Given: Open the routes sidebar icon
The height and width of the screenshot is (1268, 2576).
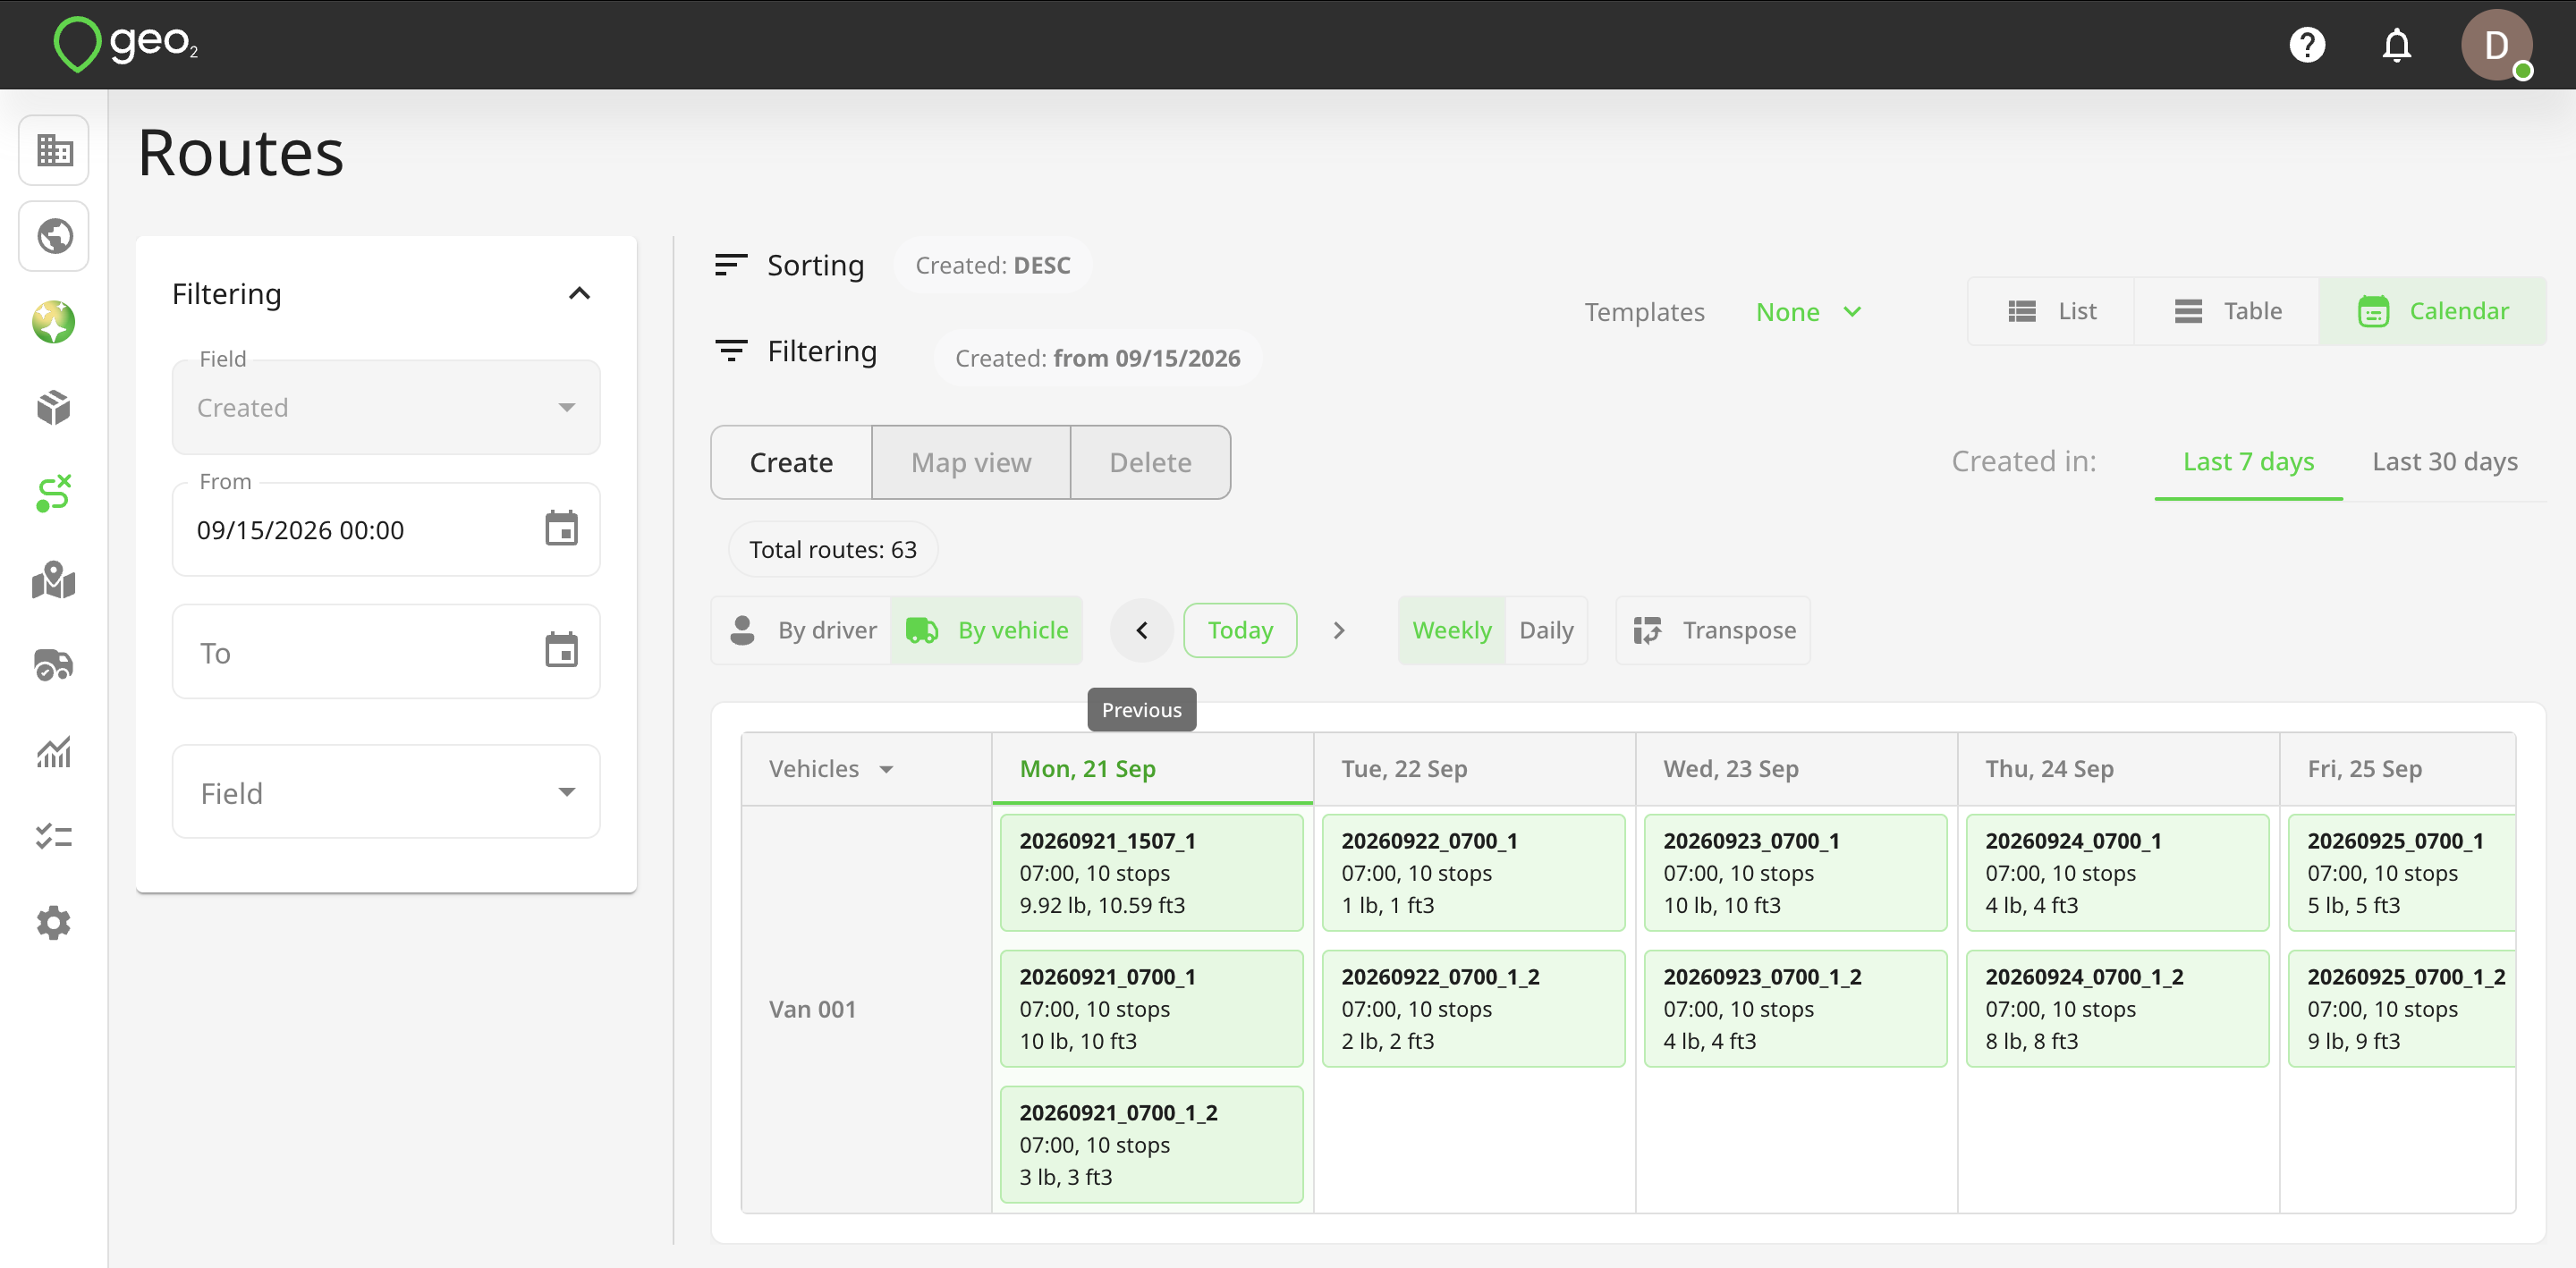Looking at the screenshot, I should tap(54, 493).
